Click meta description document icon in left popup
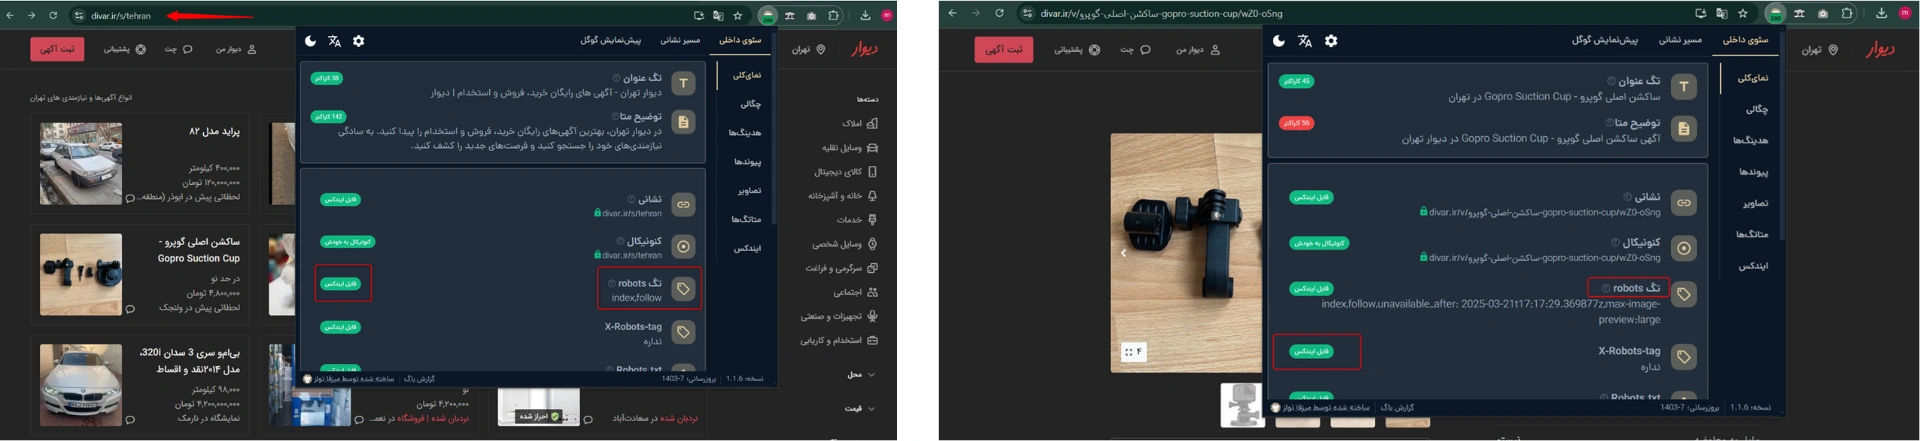The image size is (1920, 441). (x=683, y=123)
